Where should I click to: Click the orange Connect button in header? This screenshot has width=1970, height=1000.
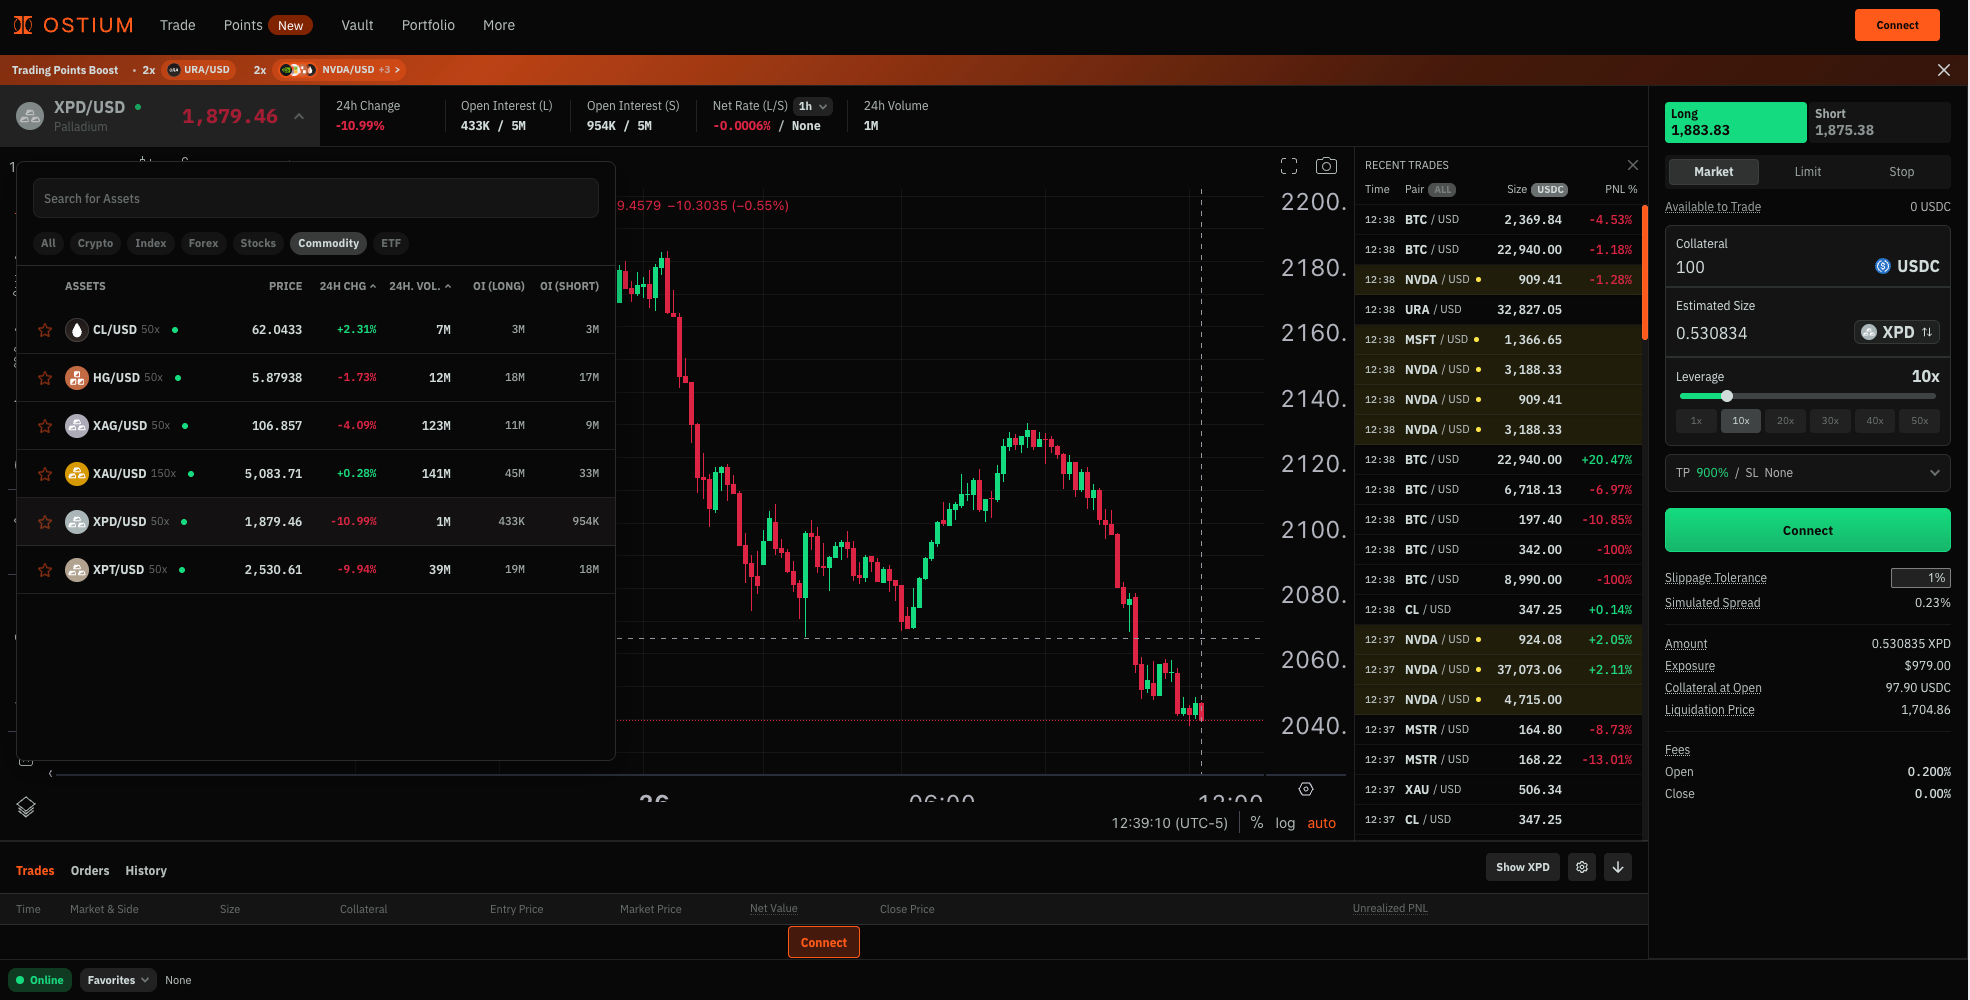point(1897,25)
